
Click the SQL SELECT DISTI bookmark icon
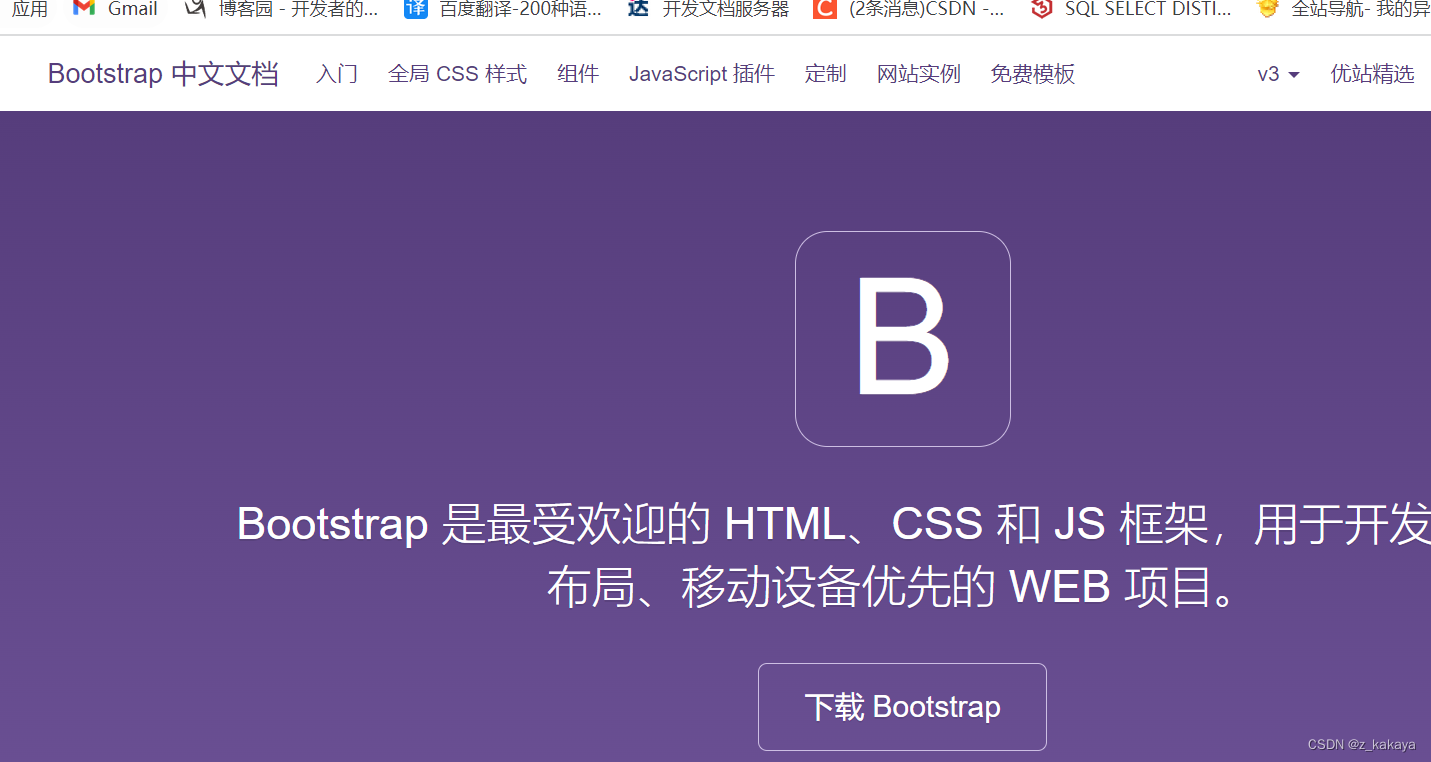[x=1042, y=9]
